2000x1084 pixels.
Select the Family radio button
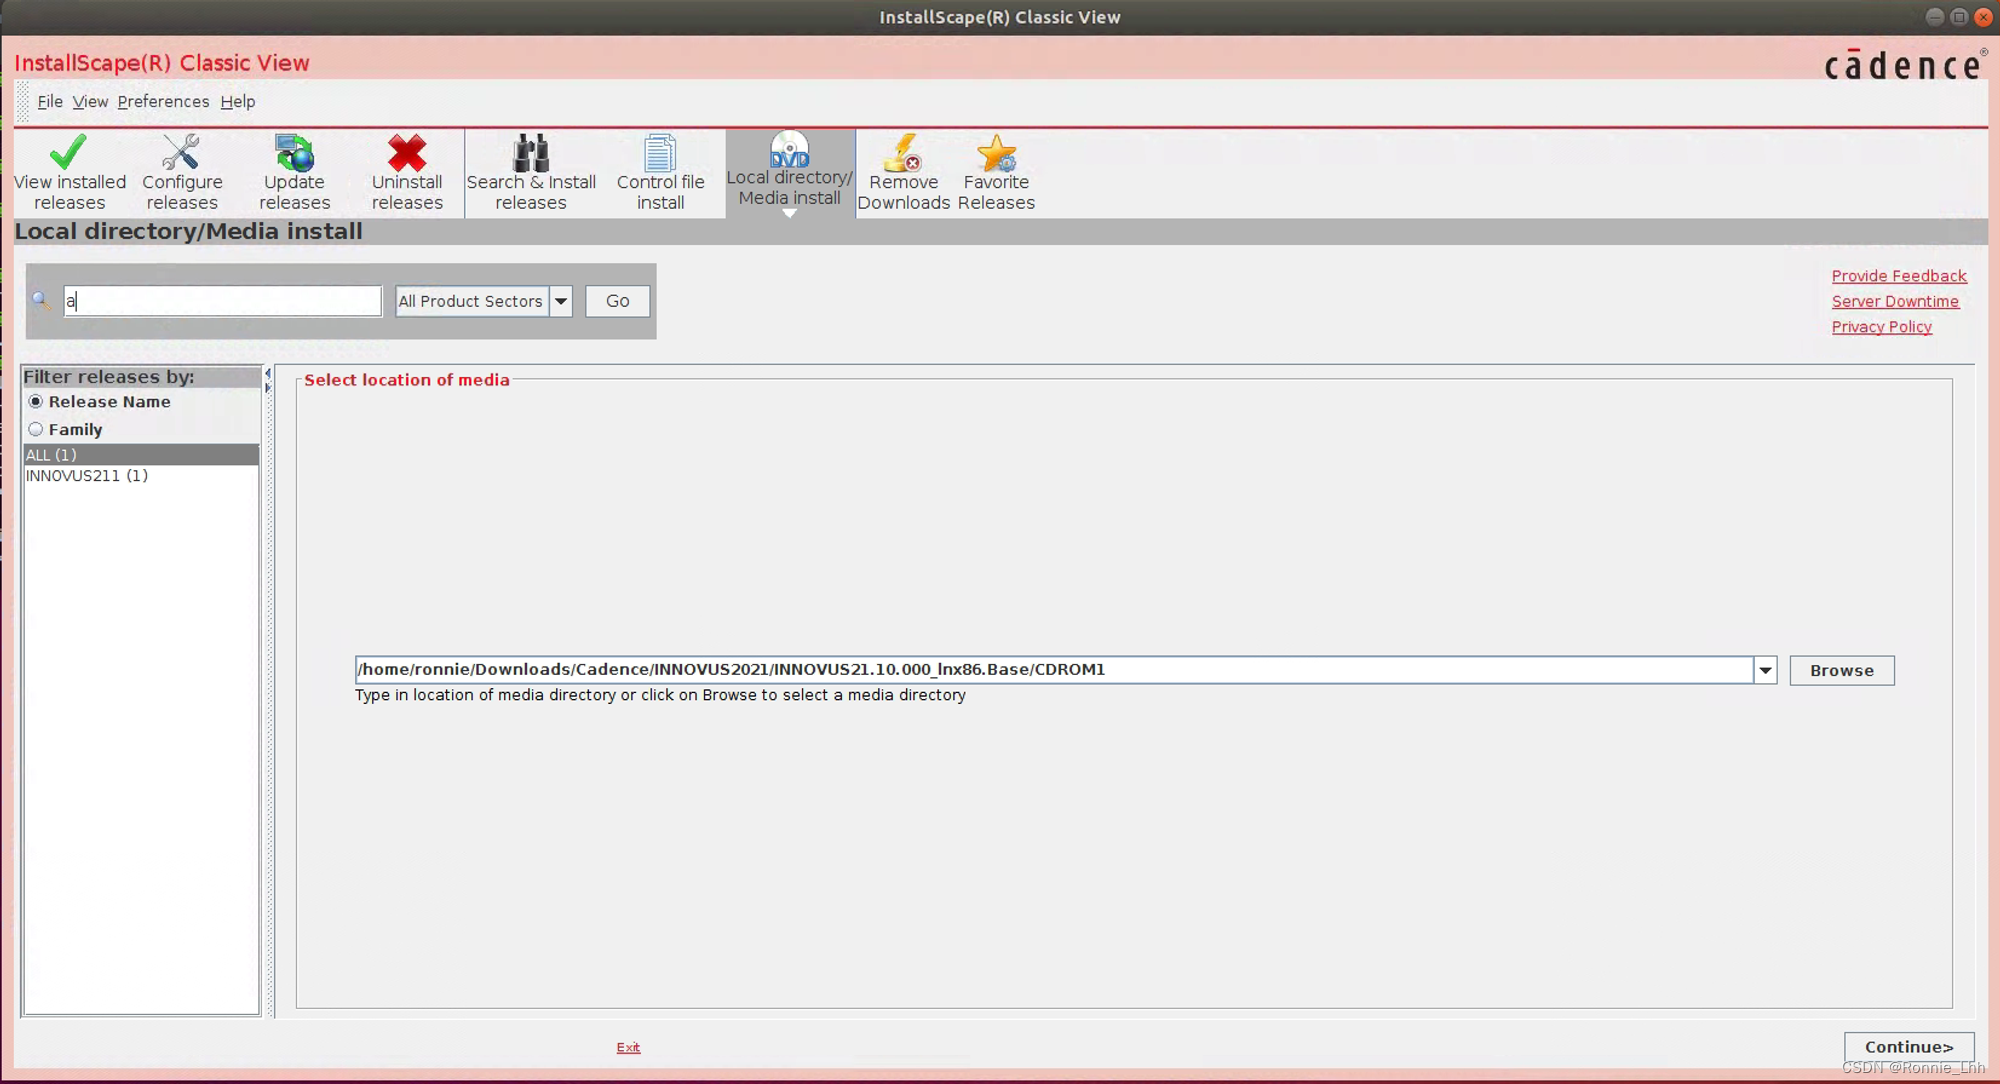click(36, 430)
